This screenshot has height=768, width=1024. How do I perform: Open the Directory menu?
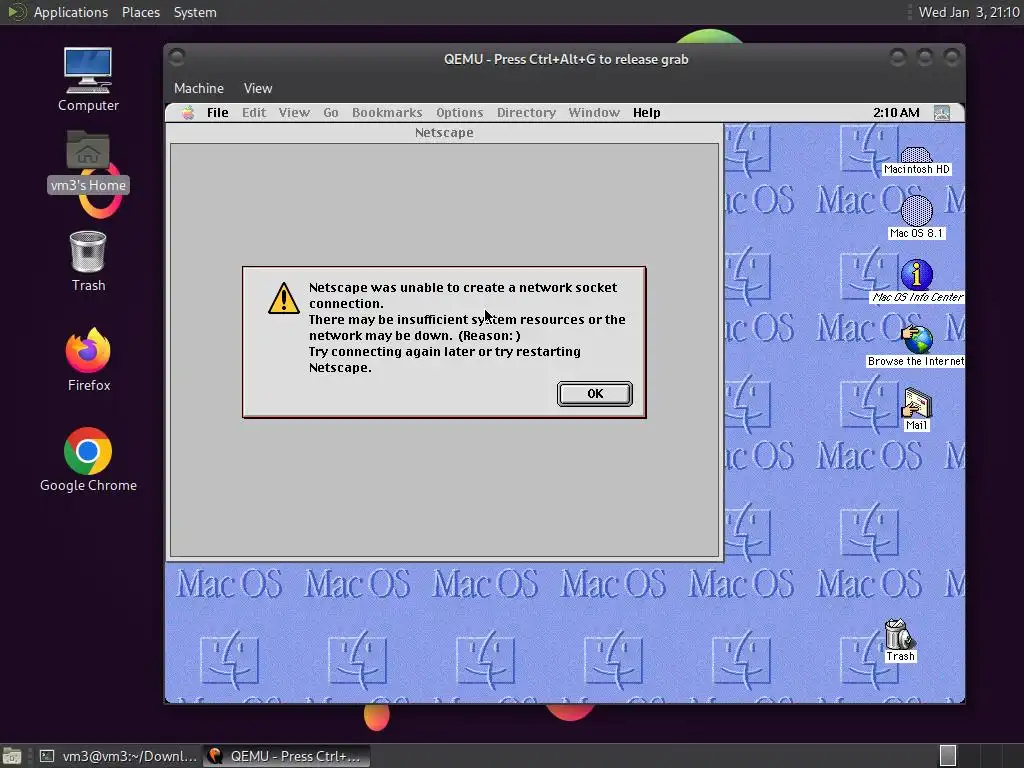click(x=526, y=112)
